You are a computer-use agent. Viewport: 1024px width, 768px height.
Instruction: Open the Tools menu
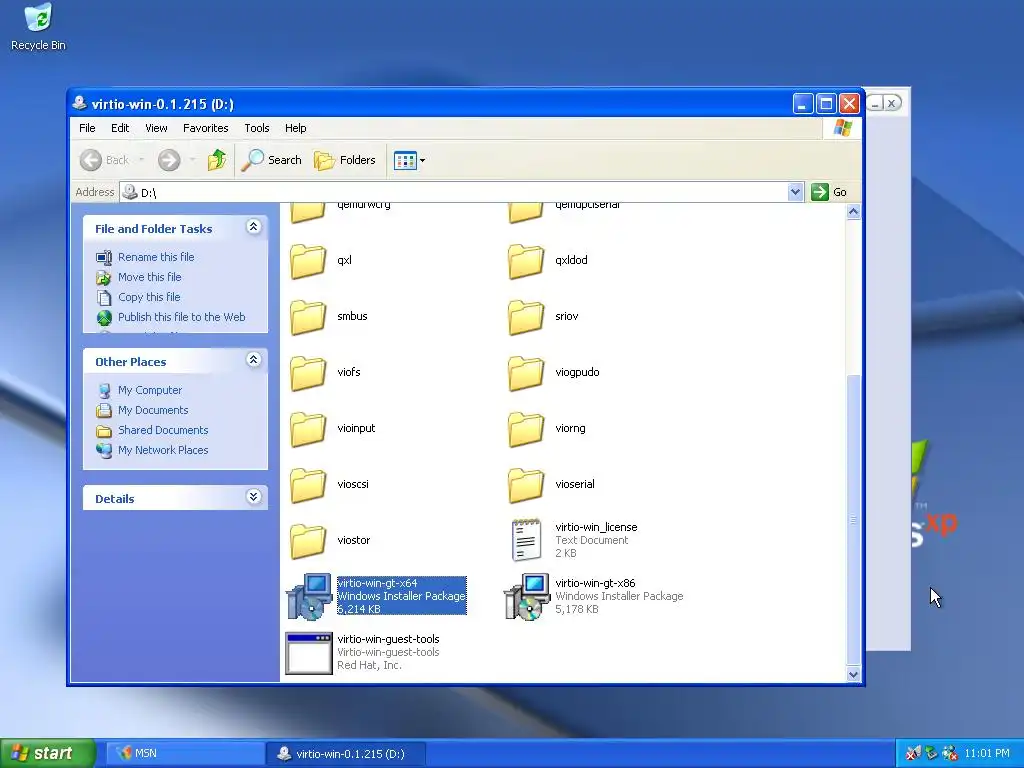click(257, 128)
